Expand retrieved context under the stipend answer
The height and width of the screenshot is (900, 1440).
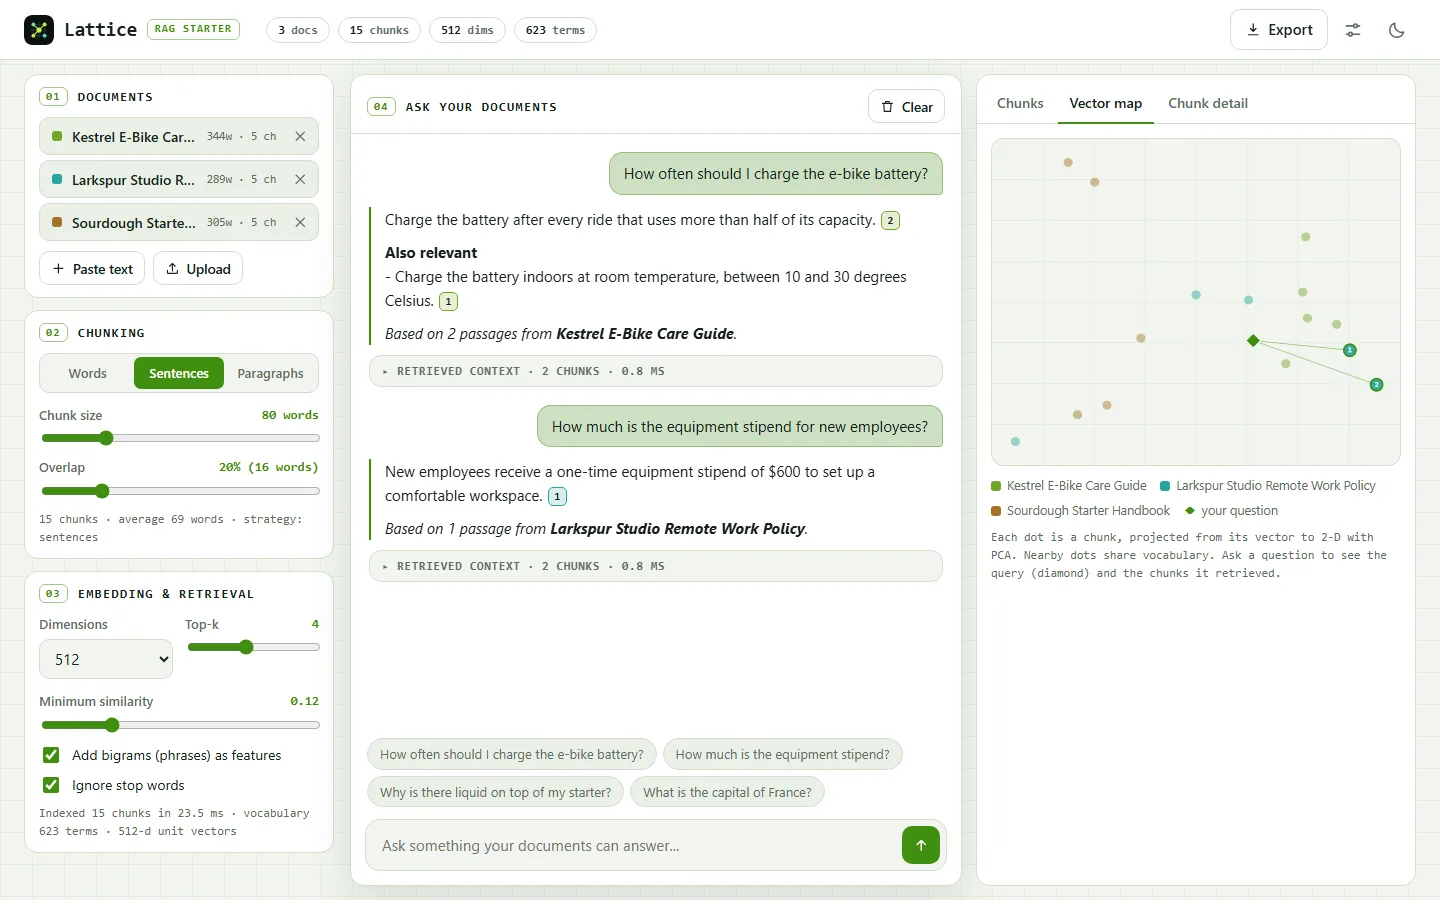(656, 566)
